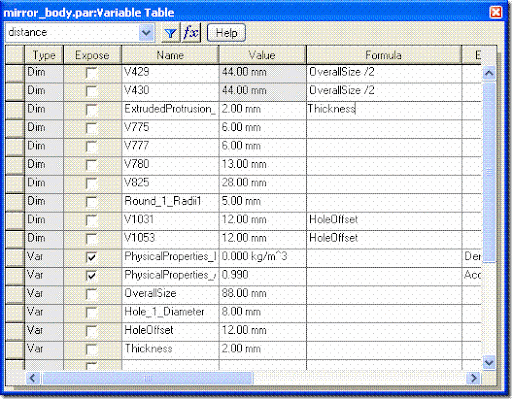The width and height of the screenshot is (512, 399).
Task: Check Expose for V775 row
Action: coord(91,128)
